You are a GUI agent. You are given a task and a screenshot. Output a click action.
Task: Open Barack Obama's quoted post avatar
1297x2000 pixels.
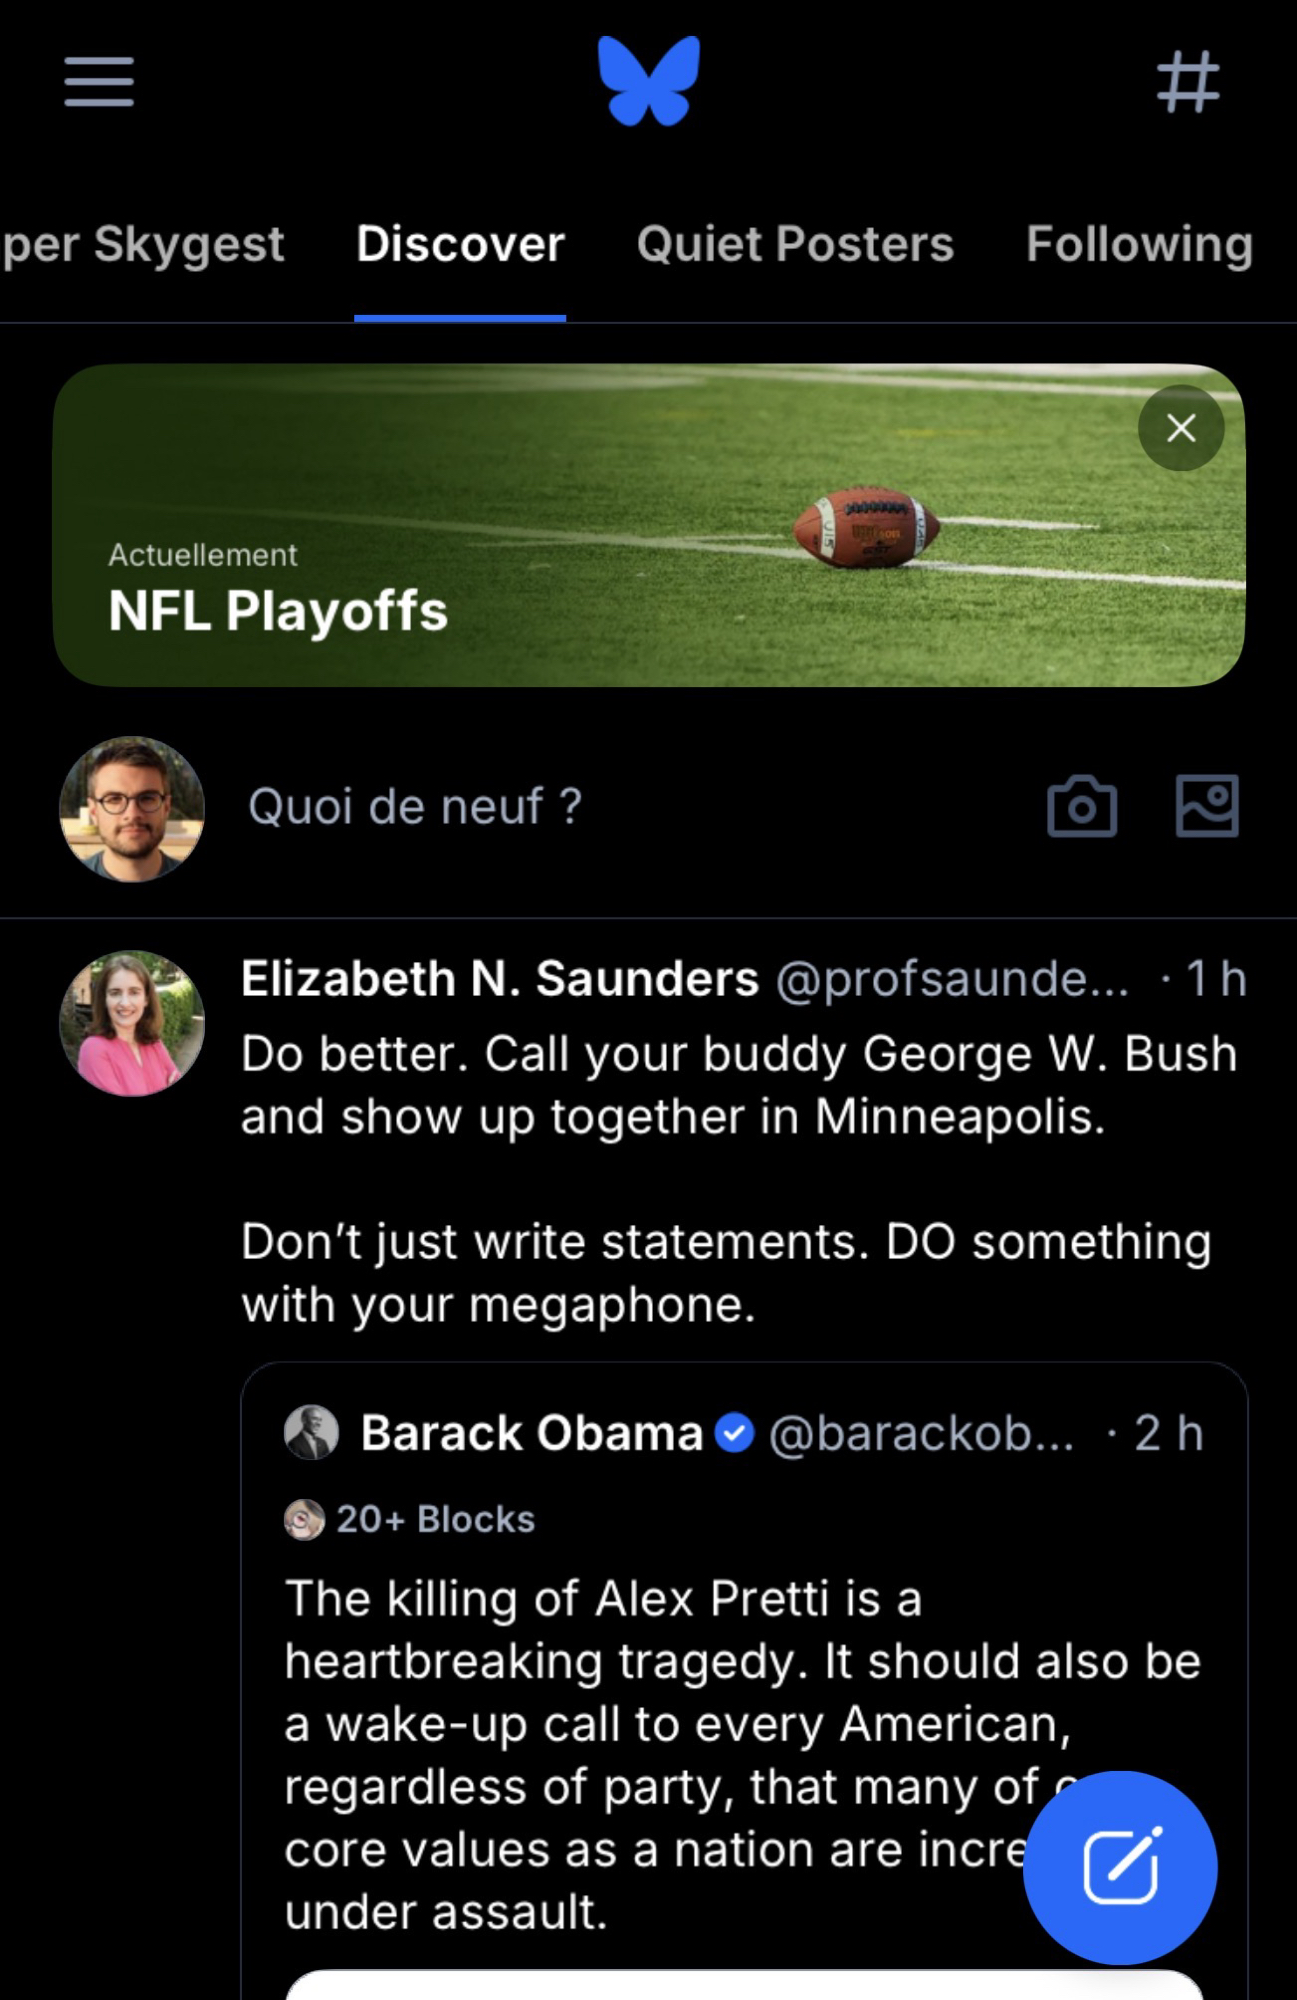coord(312,1433)
